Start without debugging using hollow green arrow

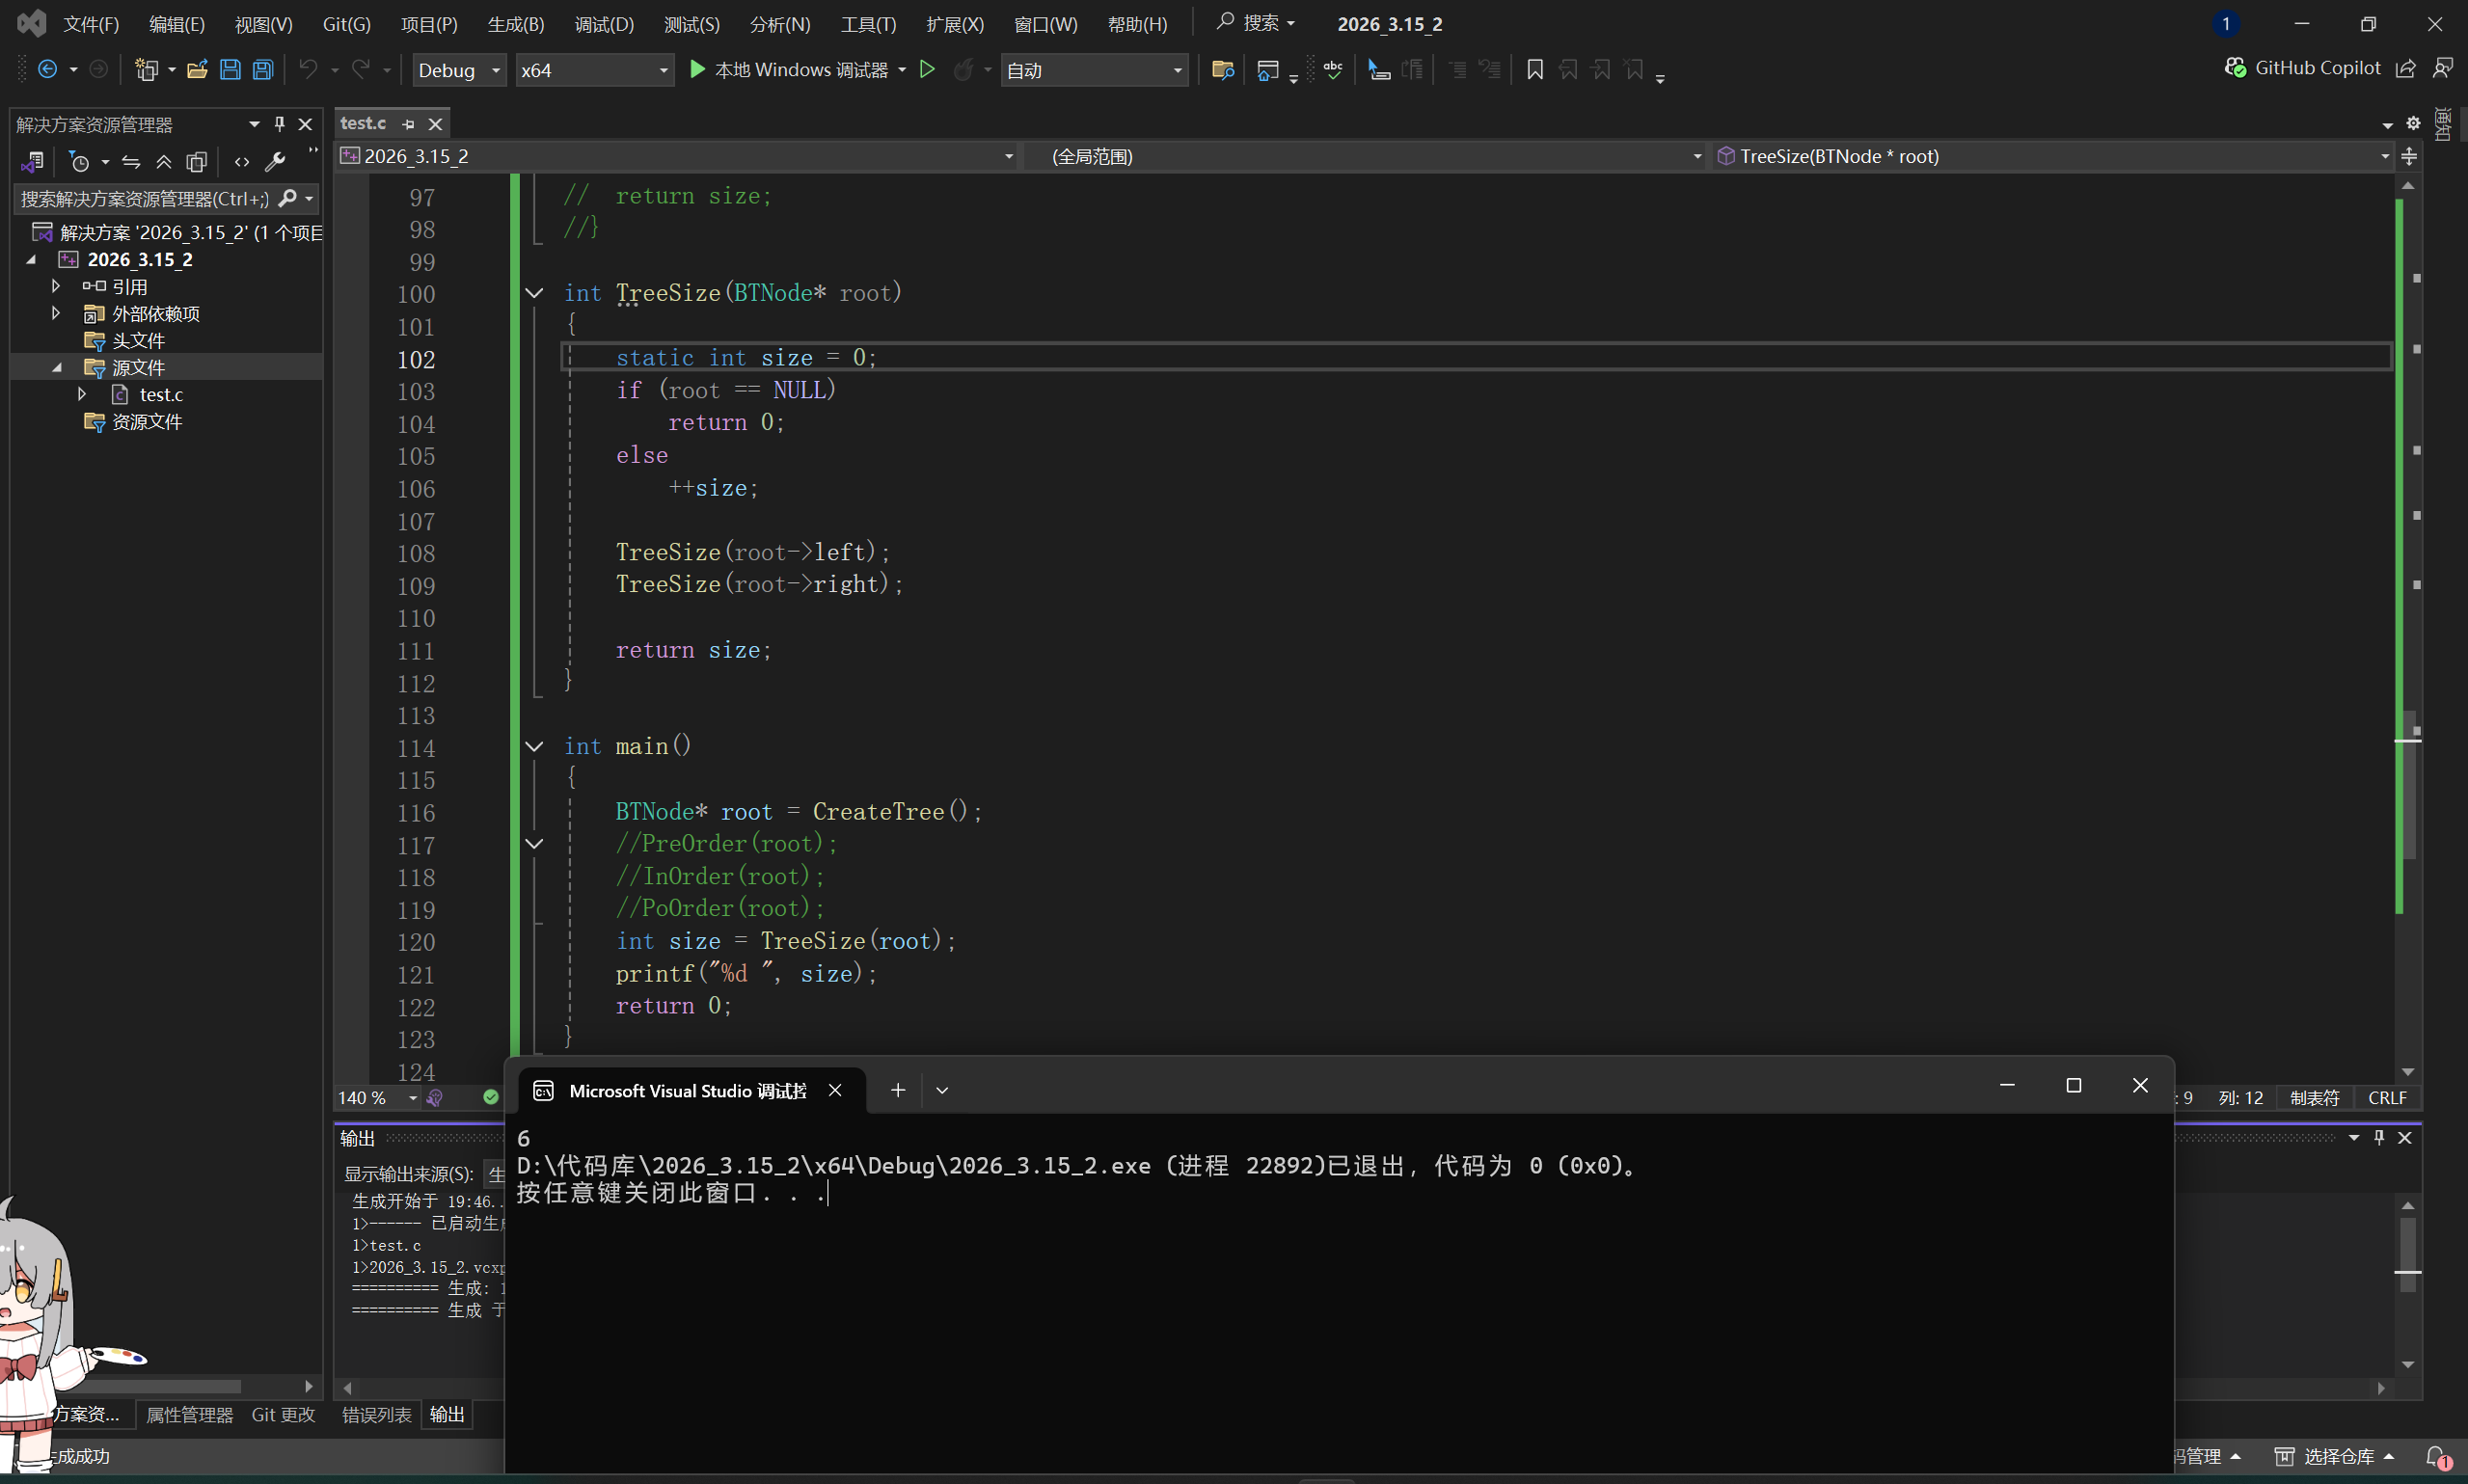927,70
